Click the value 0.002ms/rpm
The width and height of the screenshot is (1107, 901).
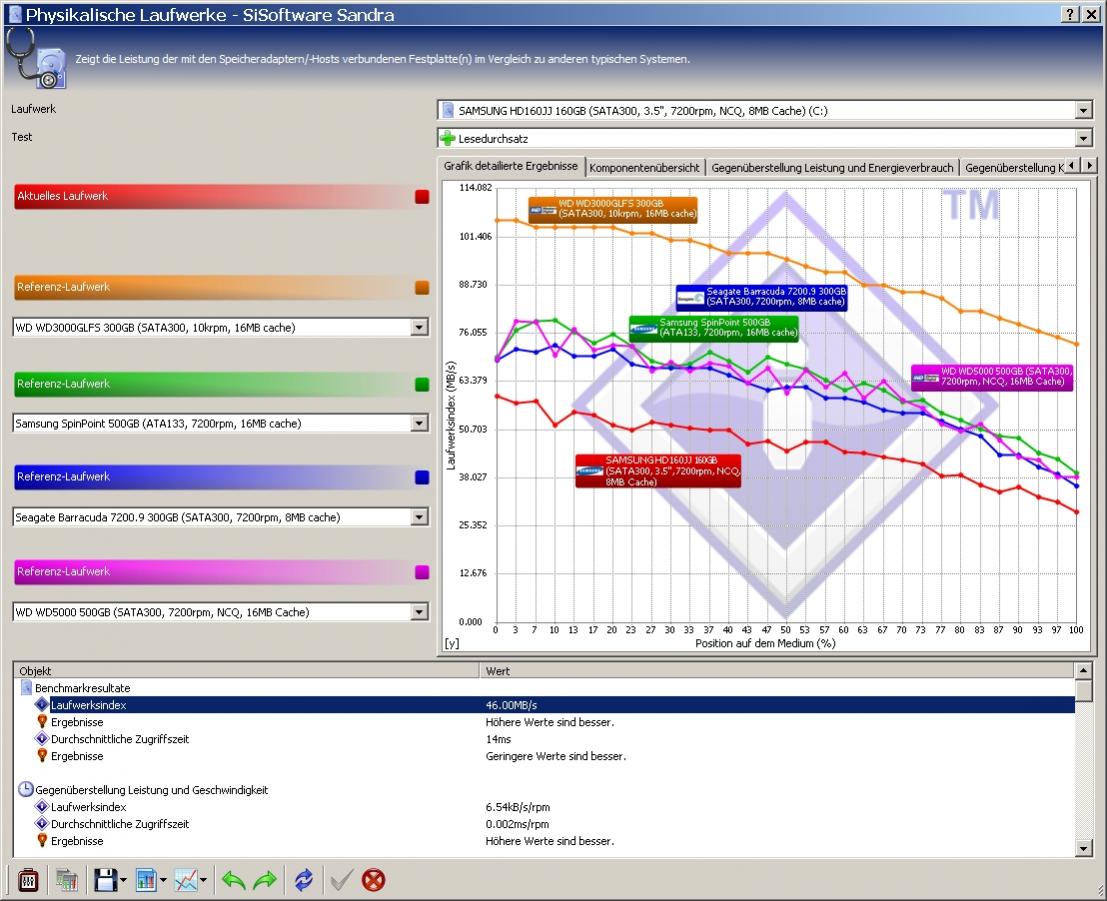(517, 823)
